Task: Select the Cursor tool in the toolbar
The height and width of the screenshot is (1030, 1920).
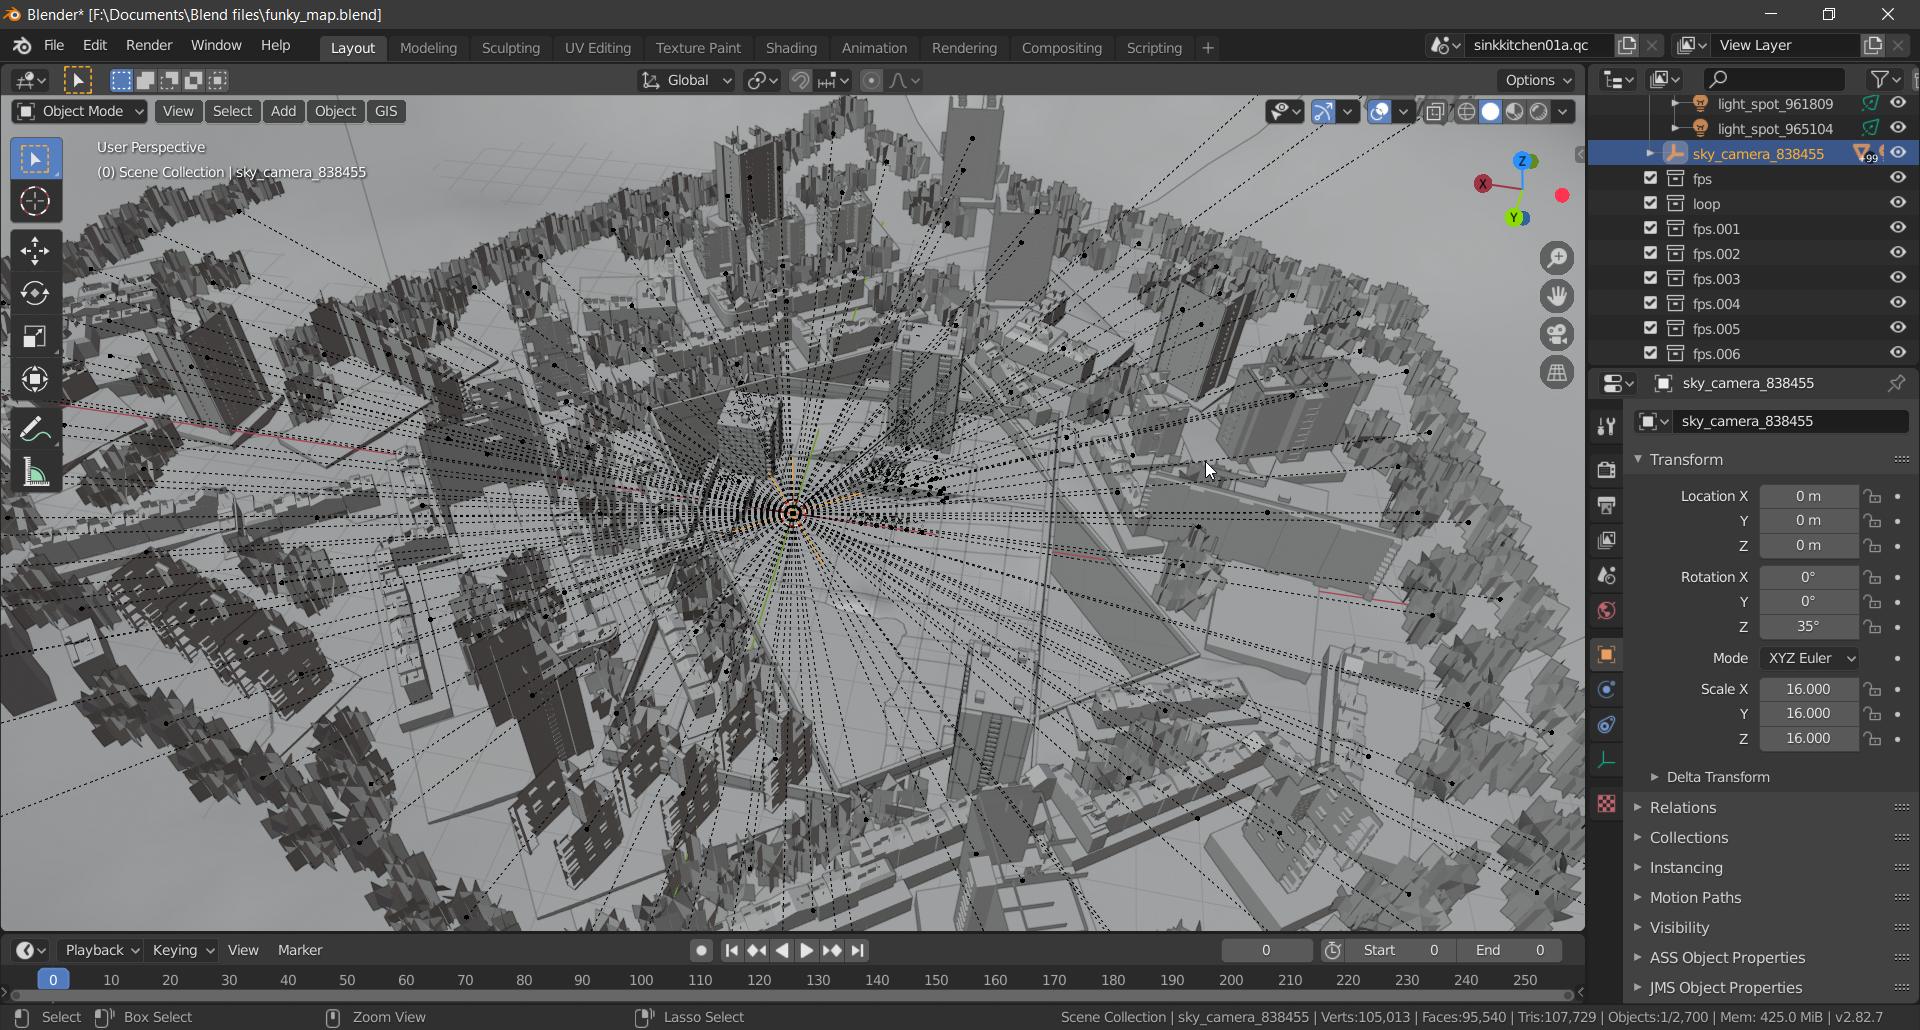Action: [x=35, y=202]
